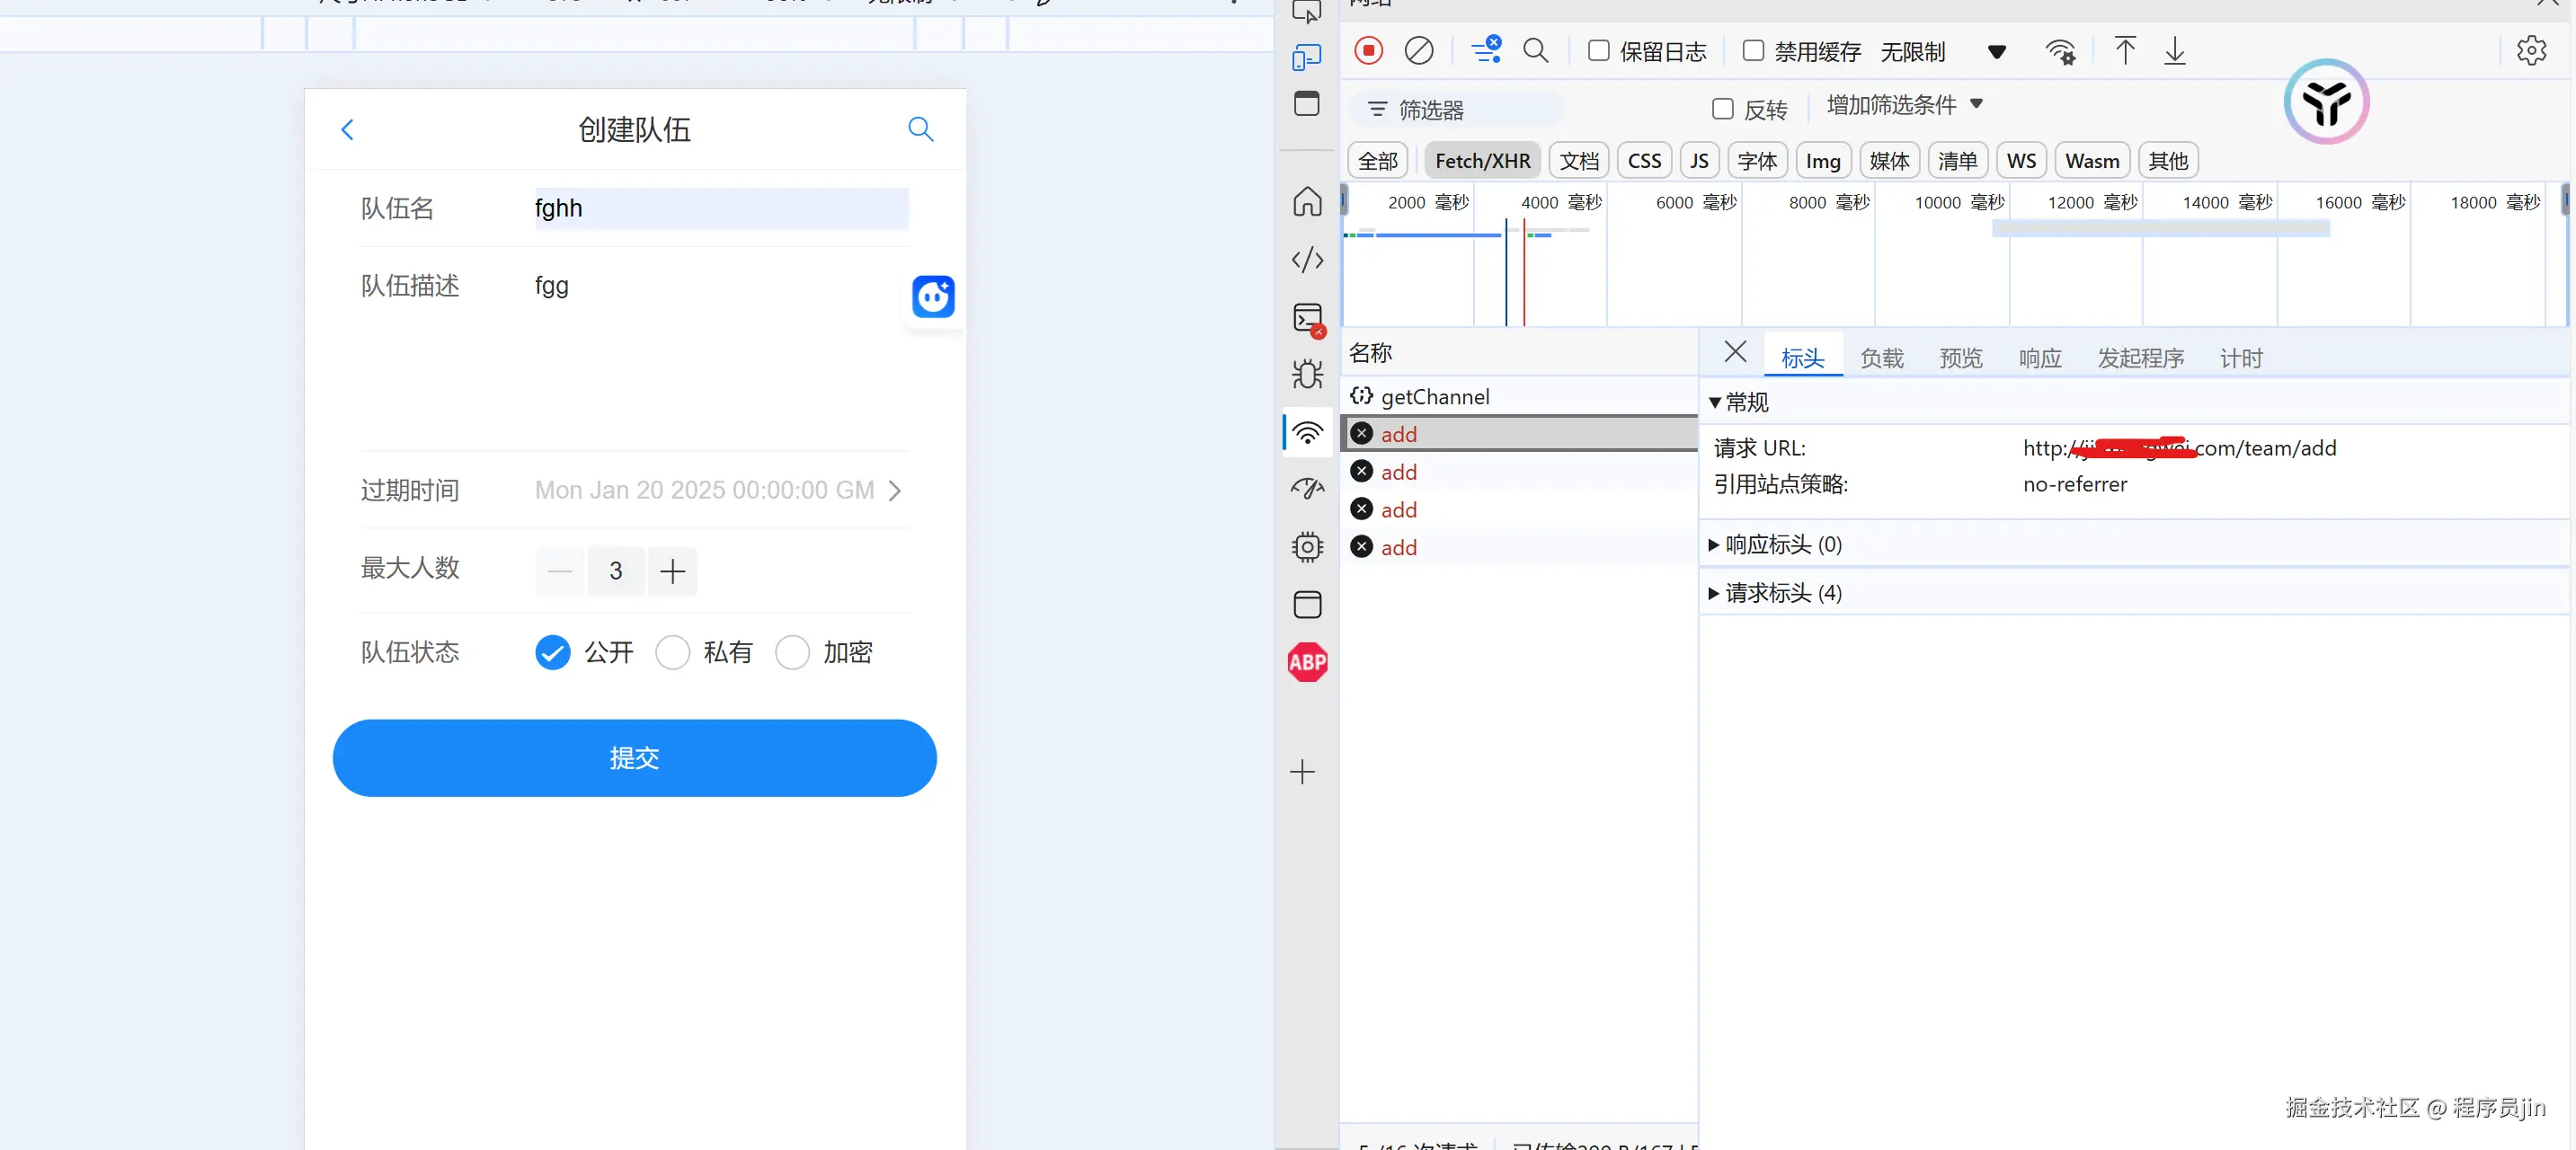This screenshot has height=1150, width=2576.
Task: Clear the network log
Action: [x=1419, y=51]
